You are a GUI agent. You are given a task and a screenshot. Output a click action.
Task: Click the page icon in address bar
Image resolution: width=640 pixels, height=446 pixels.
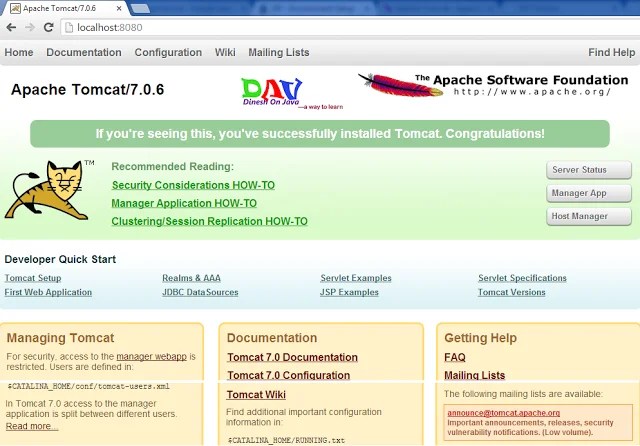pos(69,27)
